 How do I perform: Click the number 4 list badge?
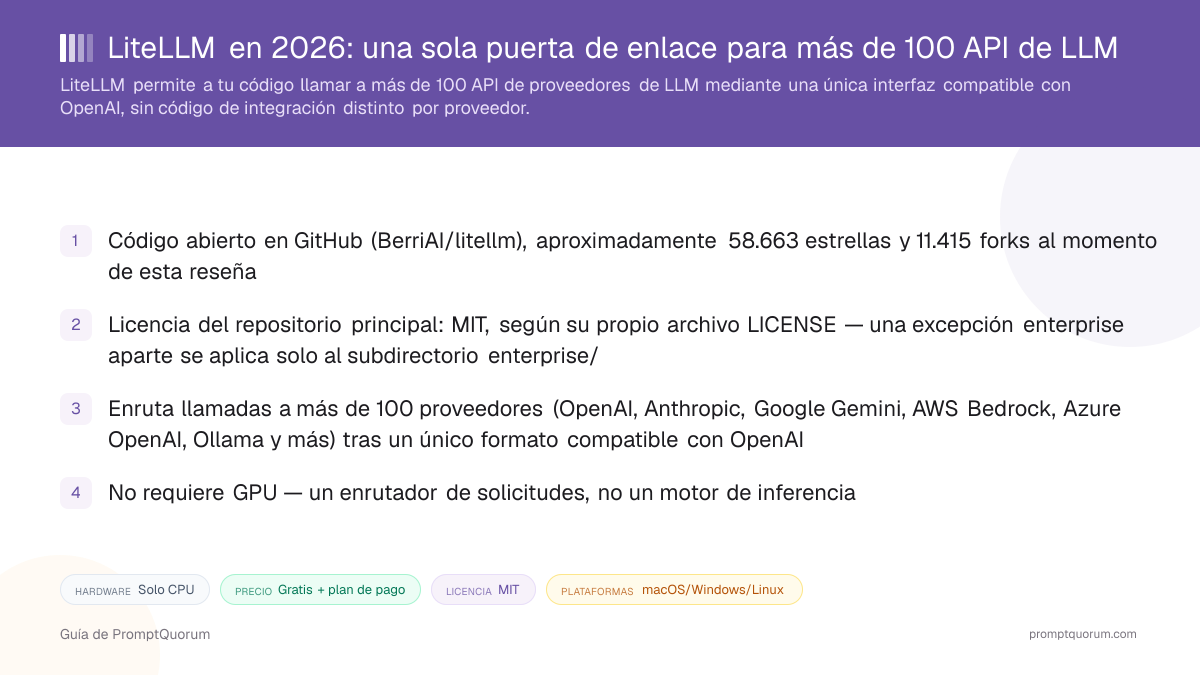coord(76,493)
